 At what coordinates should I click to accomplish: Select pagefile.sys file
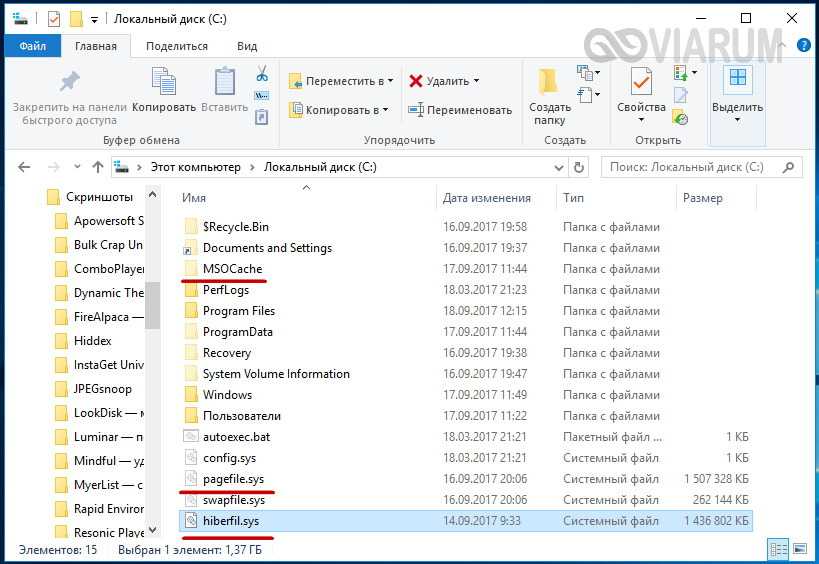(x=233, y=479)
